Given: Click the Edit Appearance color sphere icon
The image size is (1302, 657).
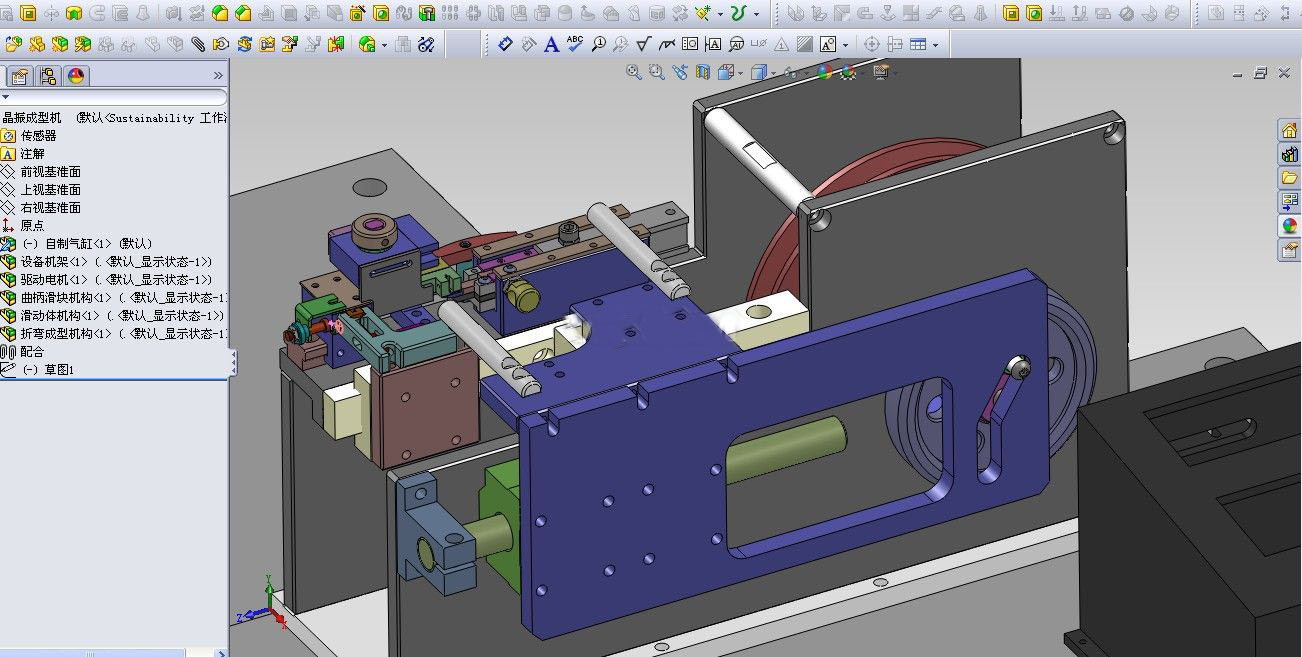Looking at the screenshot, I should click(x=824, y=72).
